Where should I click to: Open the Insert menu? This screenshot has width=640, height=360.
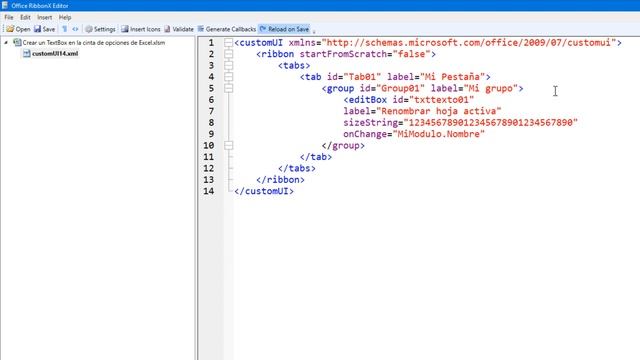[44, 17]
